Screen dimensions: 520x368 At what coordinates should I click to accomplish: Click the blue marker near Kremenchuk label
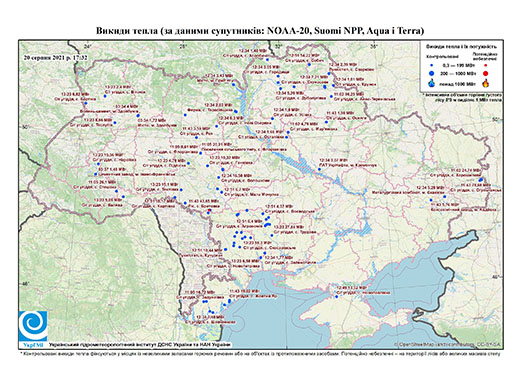pos(319,170)
